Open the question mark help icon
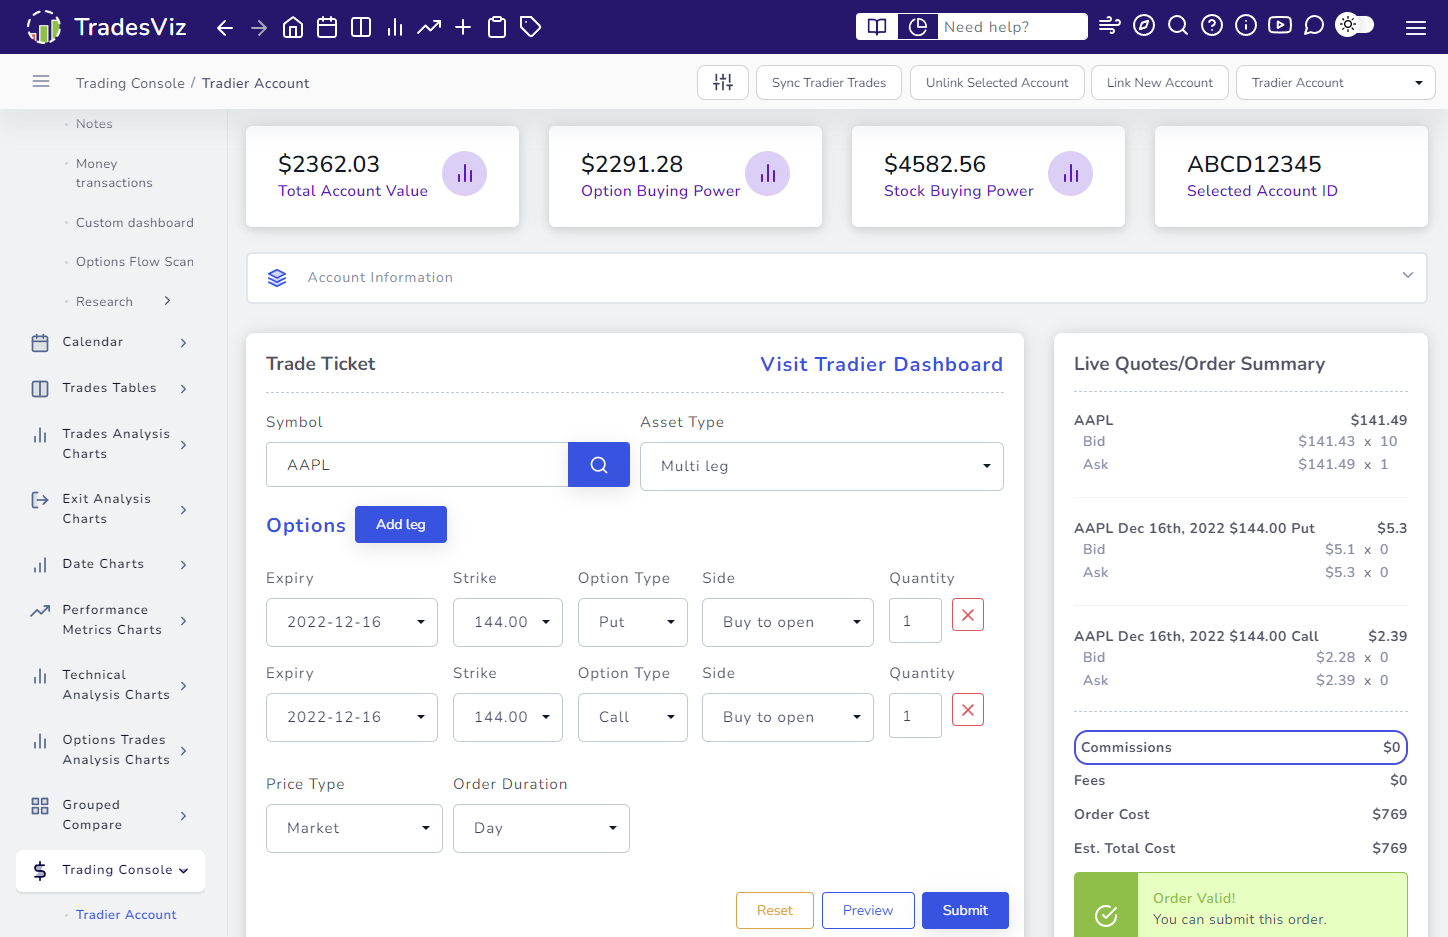This screenshot has height=937, width=1448. [x=1212, y=26]
